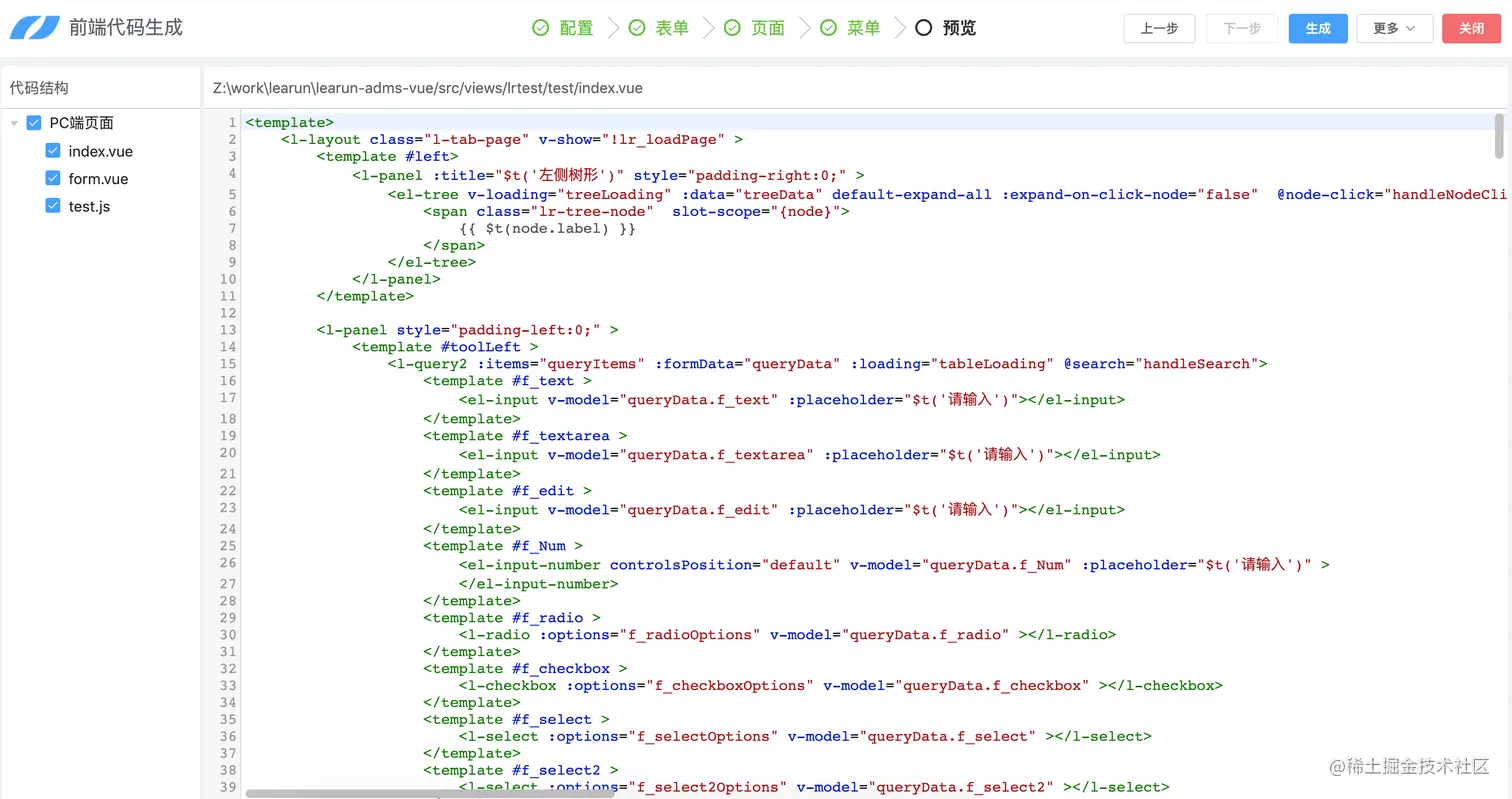Viewport: 1512px width, 799px height.
Task: Click the {{ $t(node.label) }} code line
Action: pos(547,228)
